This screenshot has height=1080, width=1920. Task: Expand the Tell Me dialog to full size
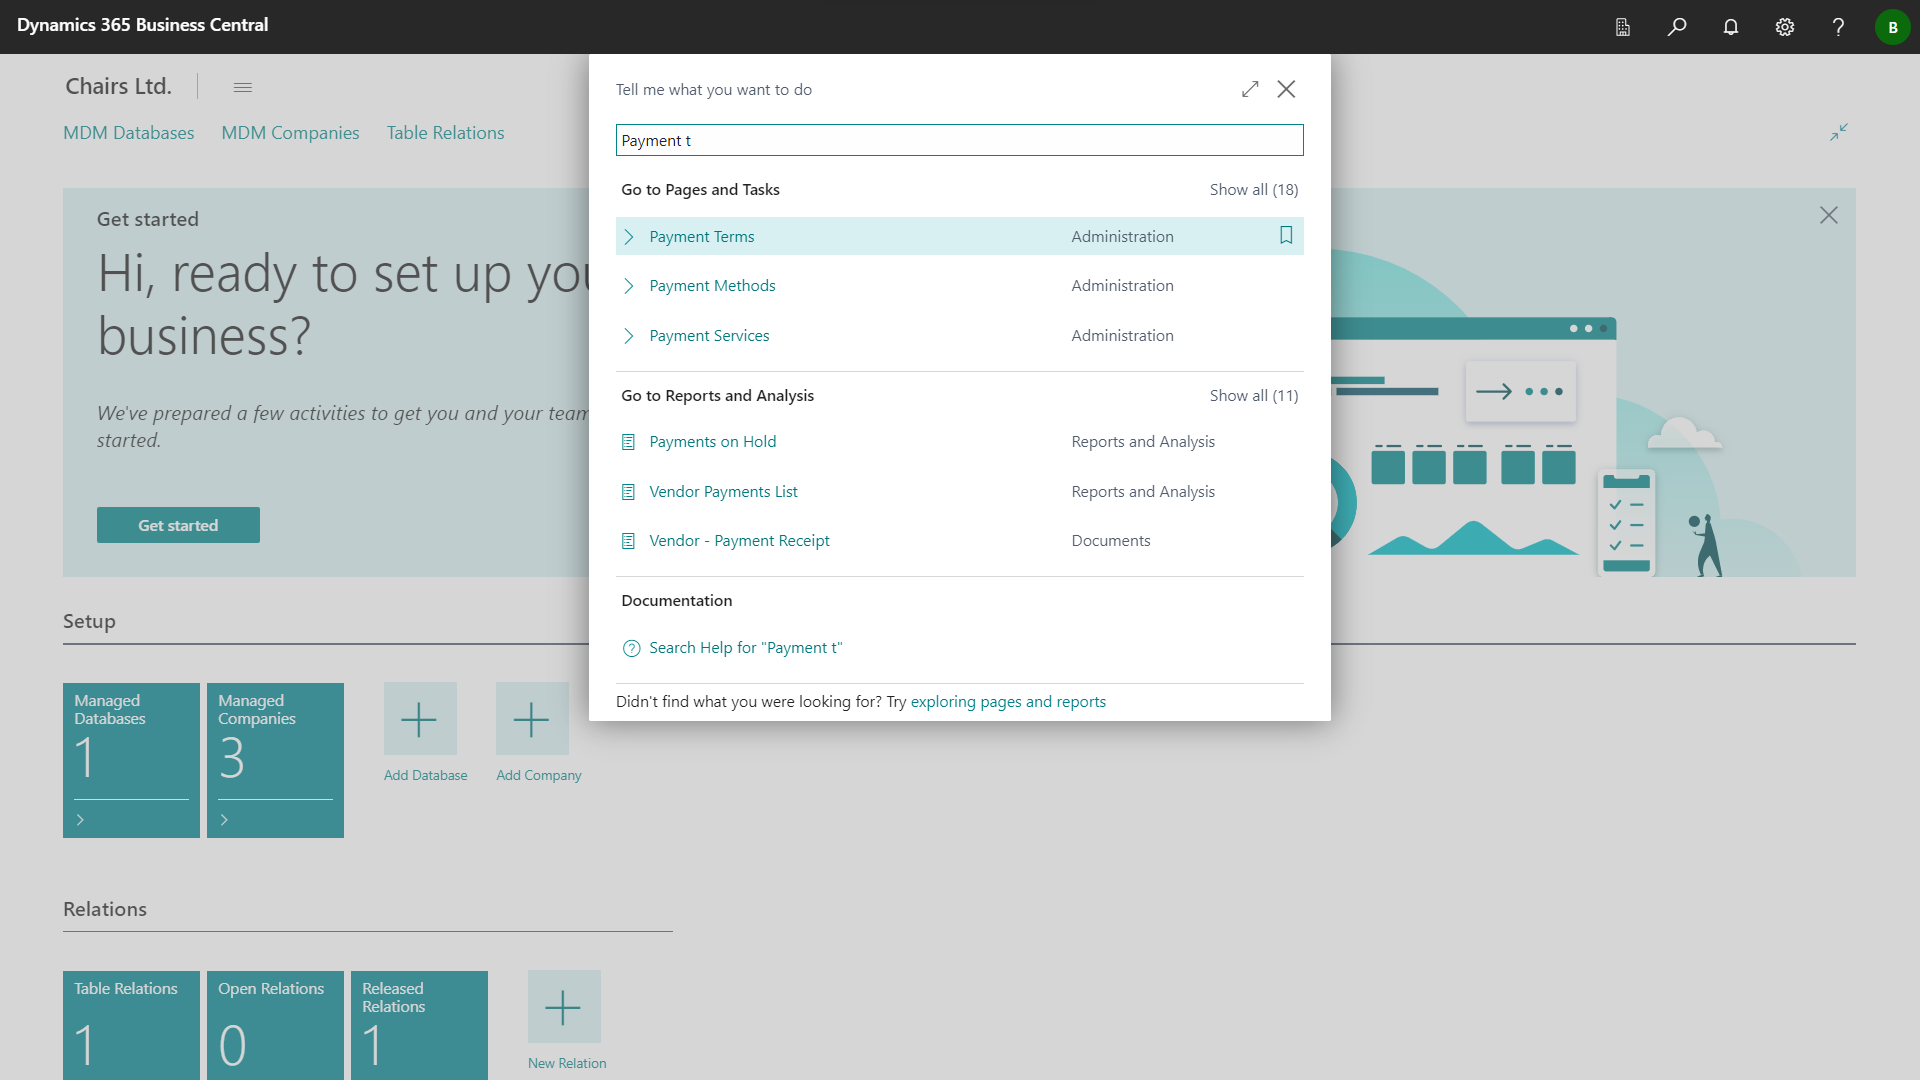pos(1250,89)
